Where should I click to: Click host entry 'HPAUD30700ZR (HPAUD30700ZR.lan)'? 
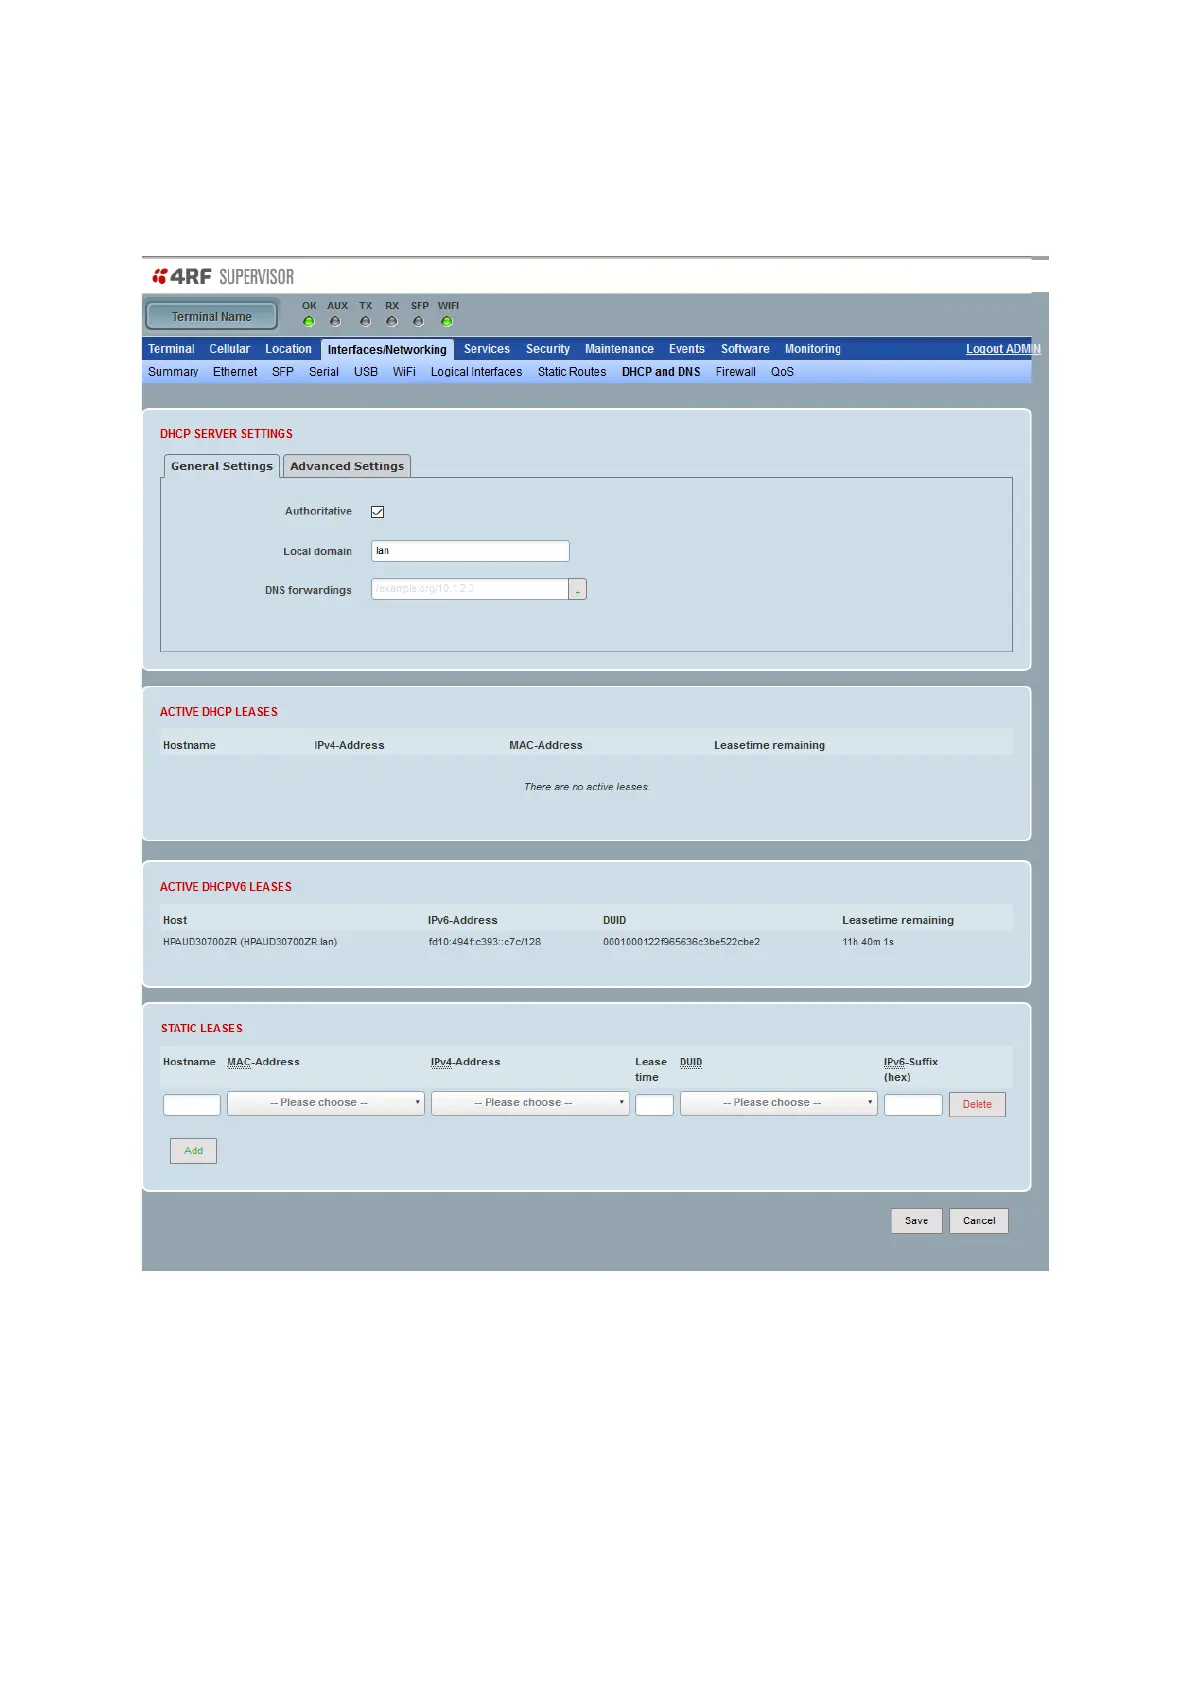coord(250,942)
